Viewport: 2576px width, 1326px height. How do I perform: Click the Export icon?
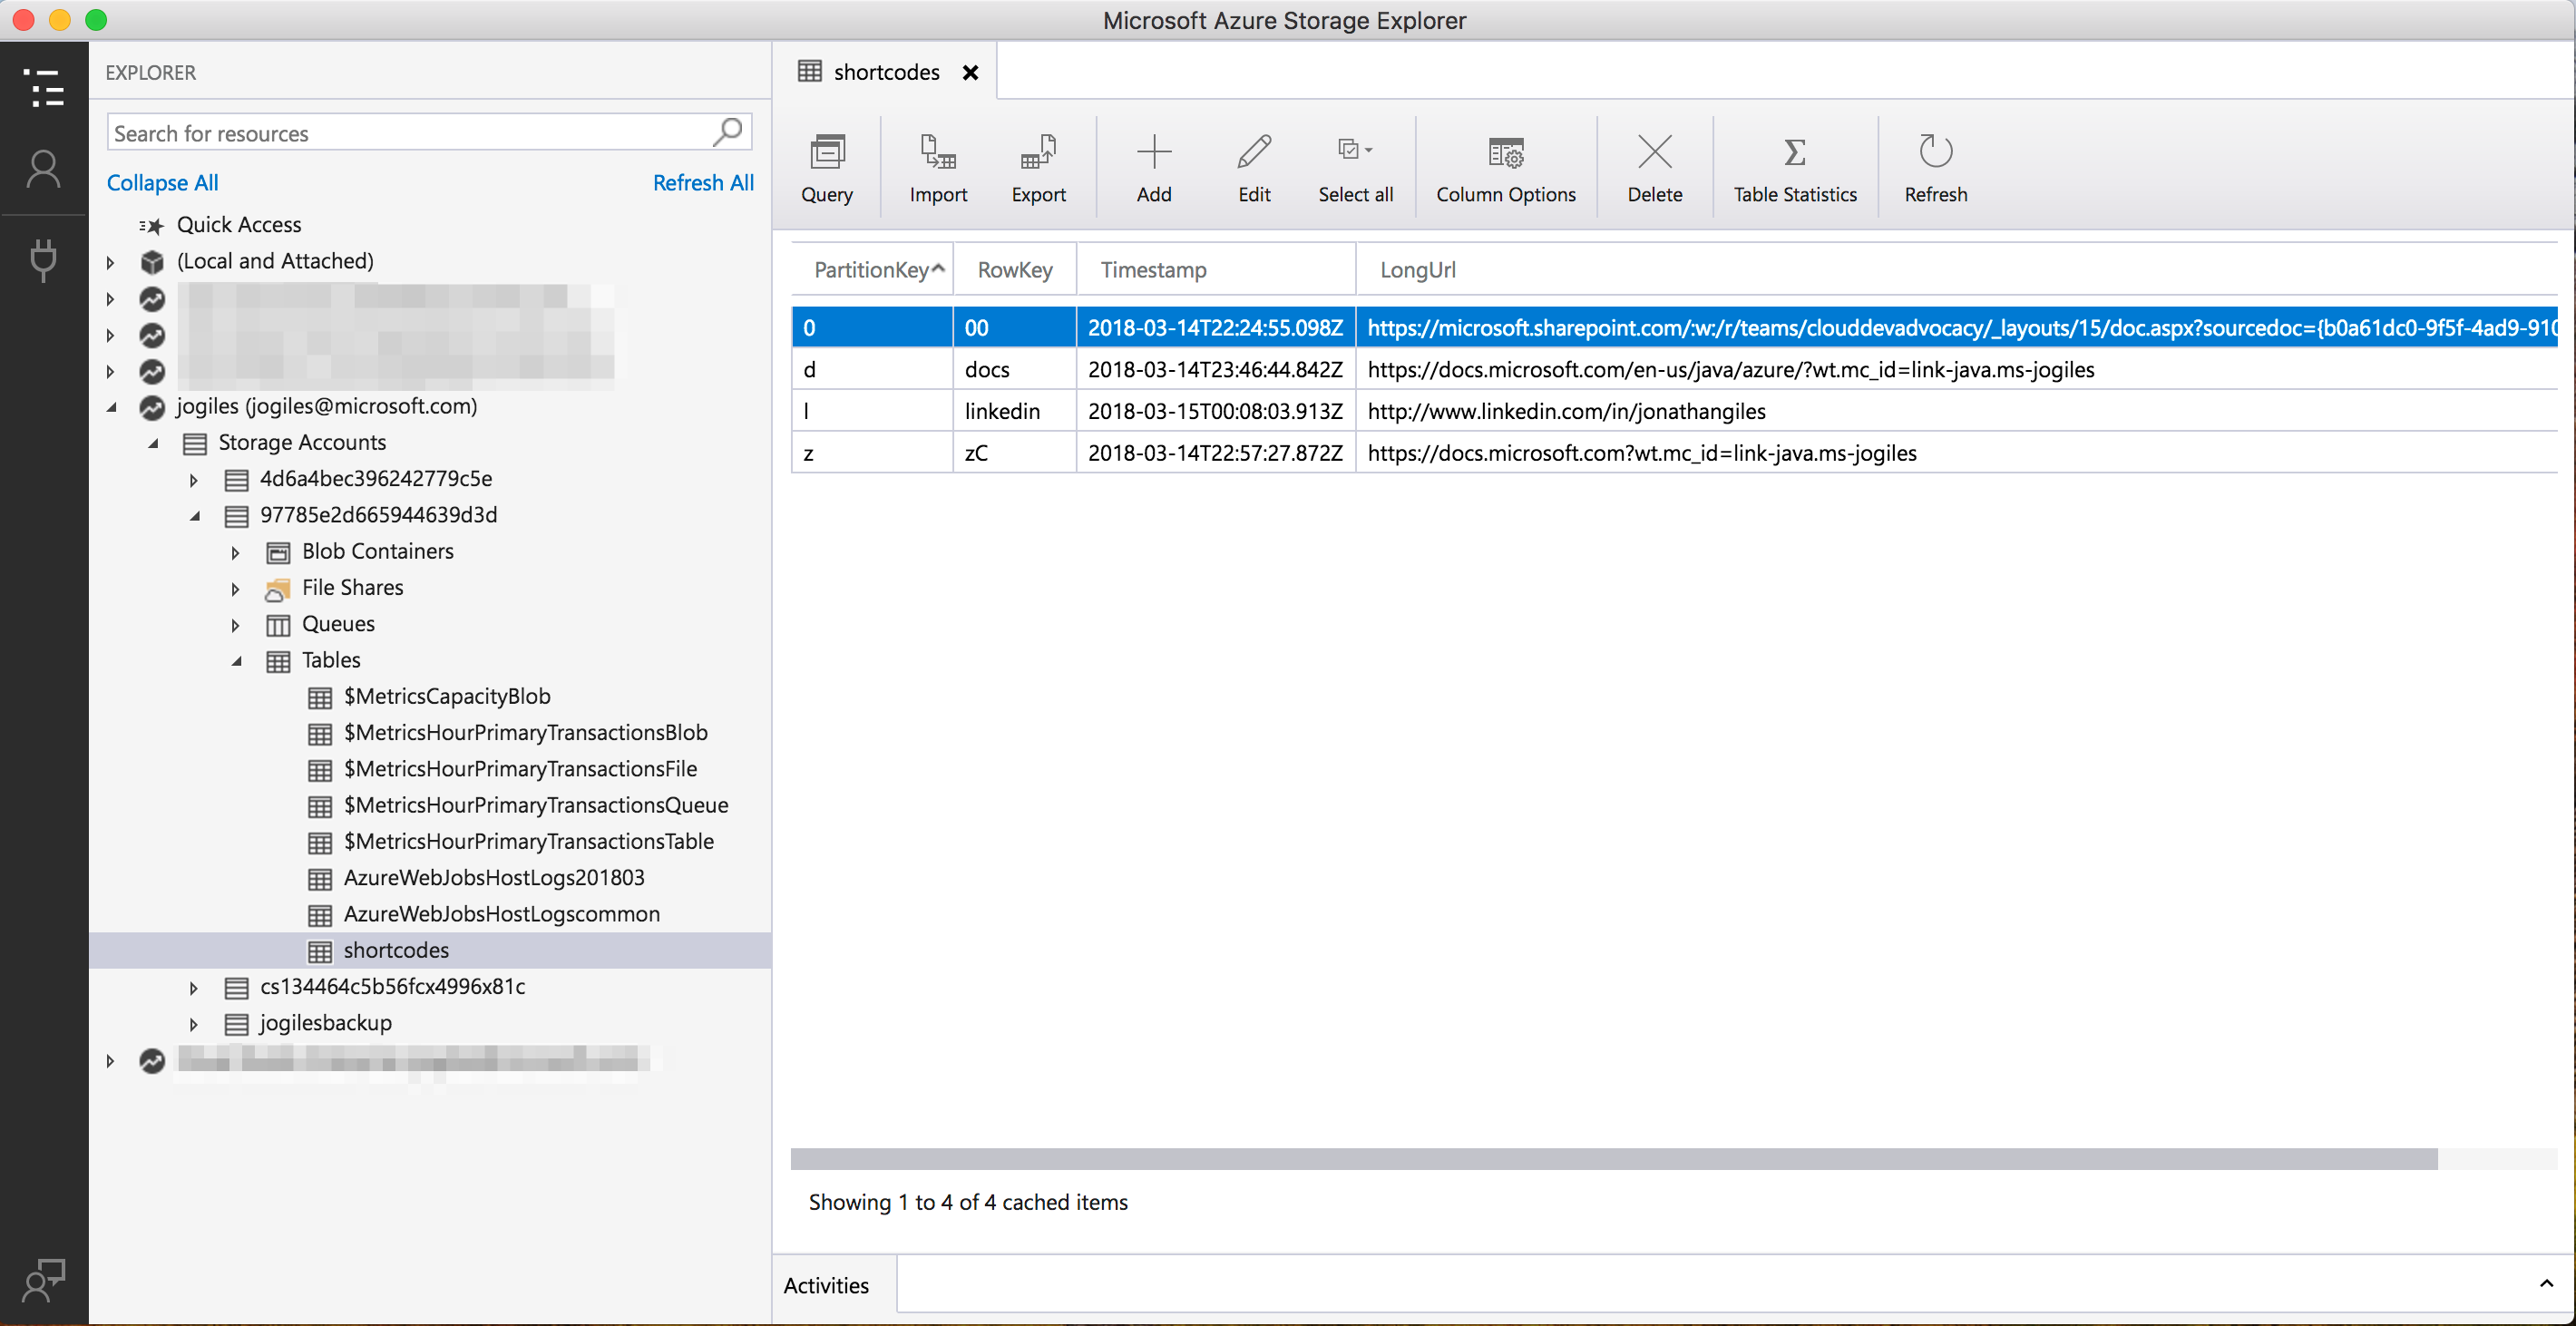pos(1037,152)
